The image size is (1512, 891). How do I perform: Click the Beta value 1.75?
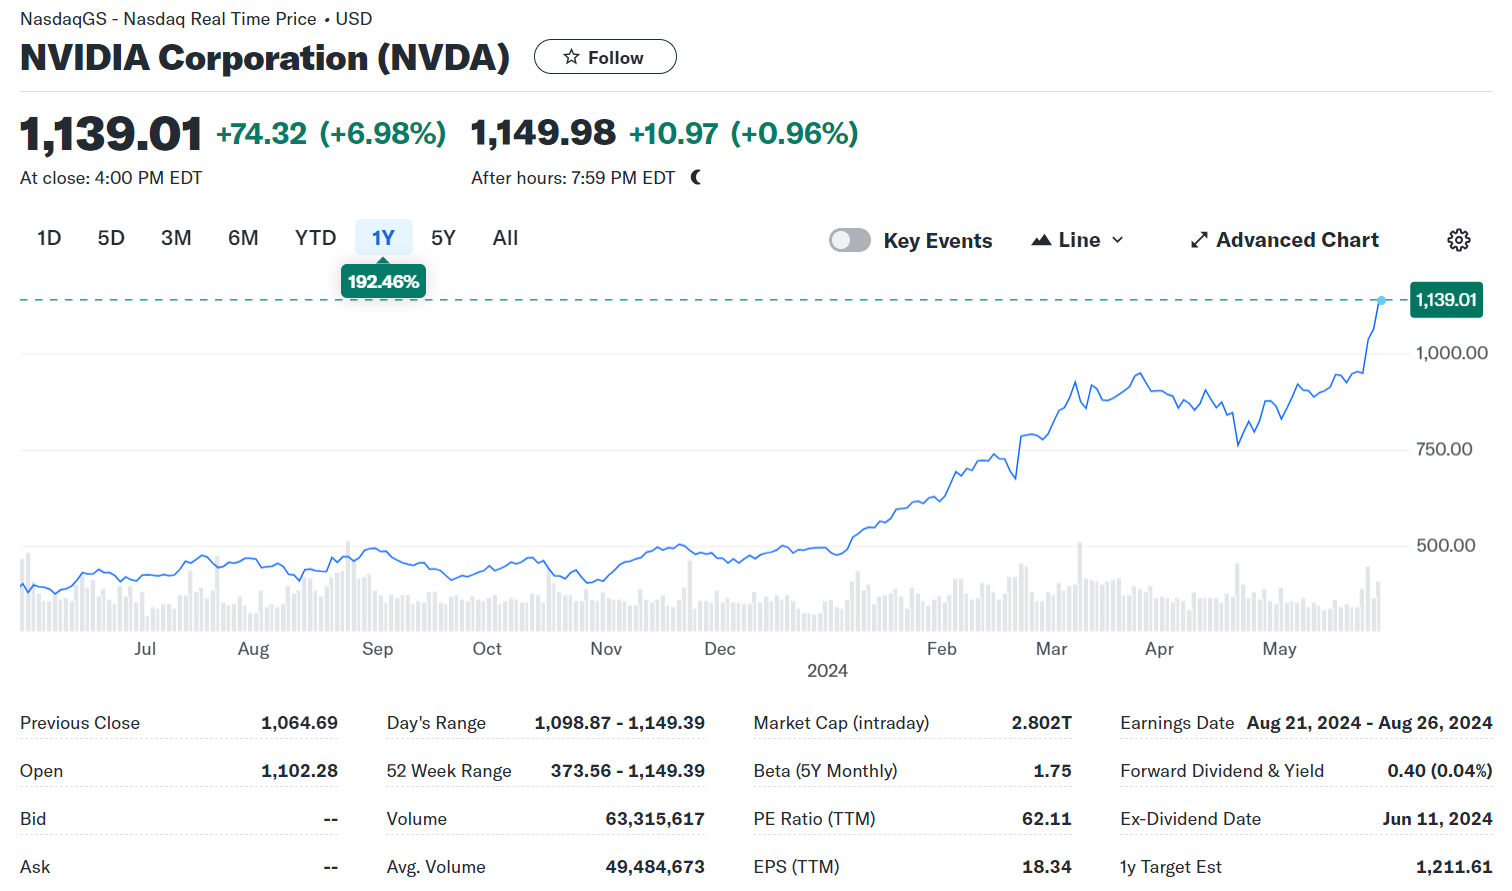click(1052, 771)
